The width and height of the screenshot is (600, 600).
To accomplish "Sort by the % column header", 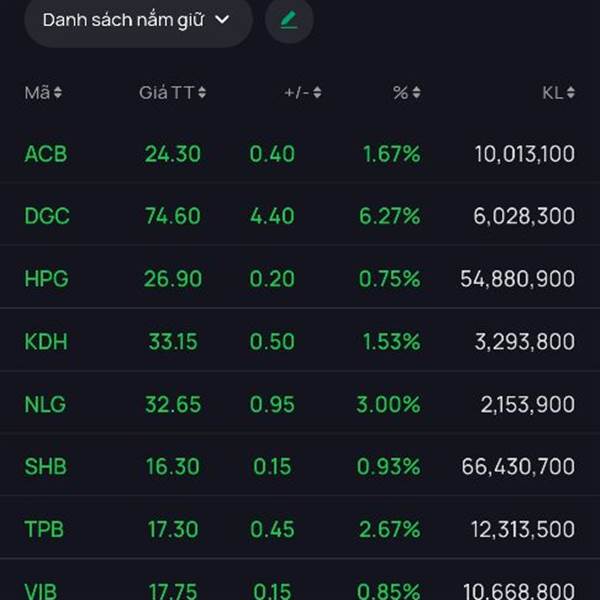I will coord(406,93).
